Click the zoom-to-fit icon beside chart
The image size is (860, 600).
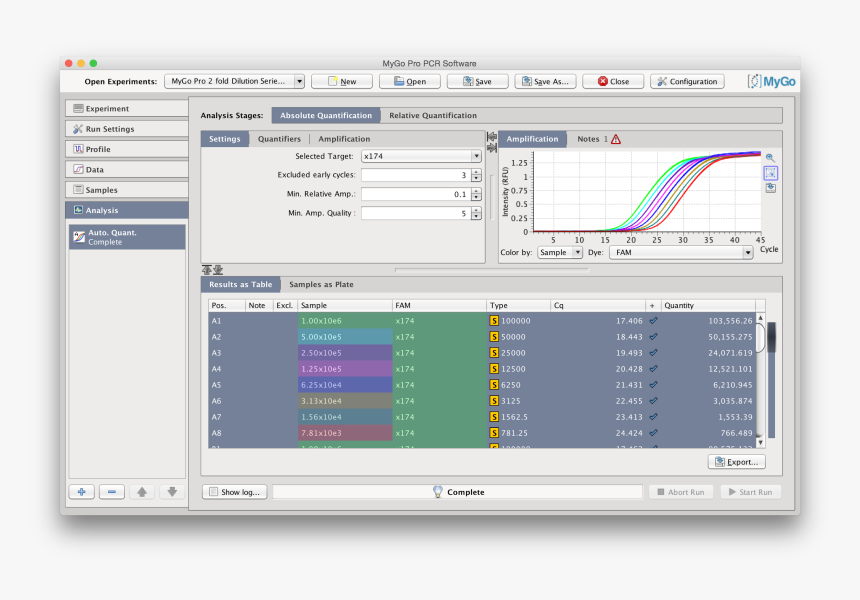tap(771, 173)
